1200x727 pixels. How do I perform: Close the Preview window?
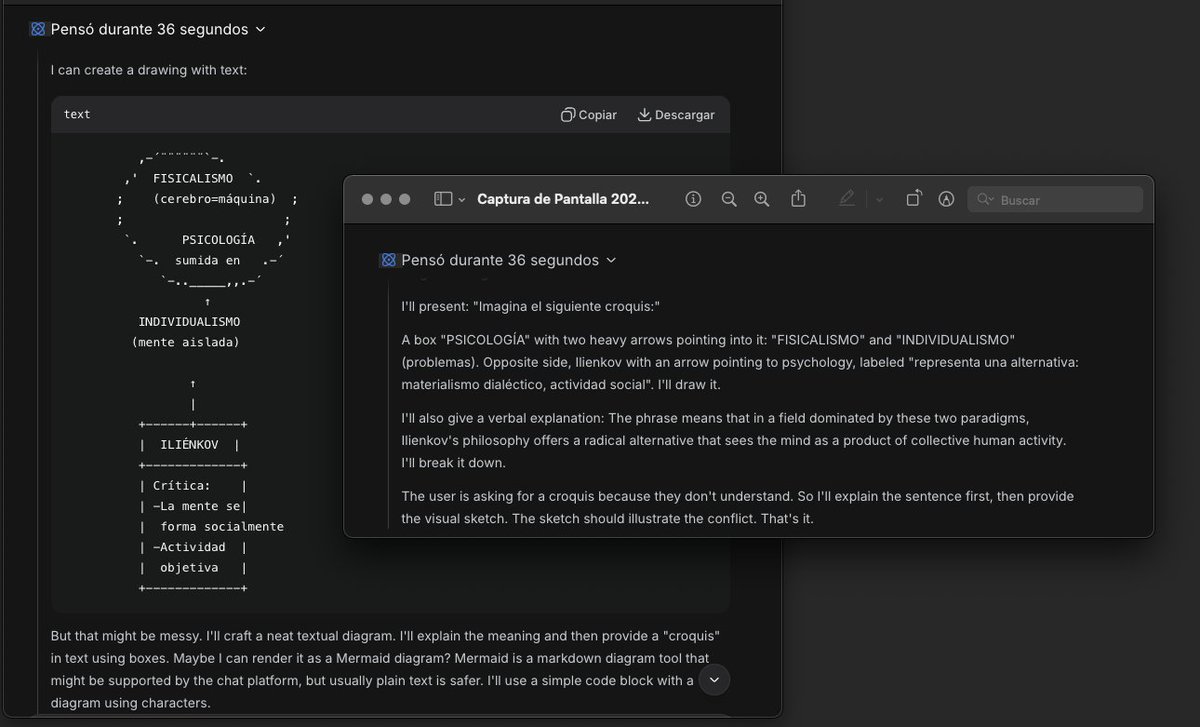pos(368,199)
